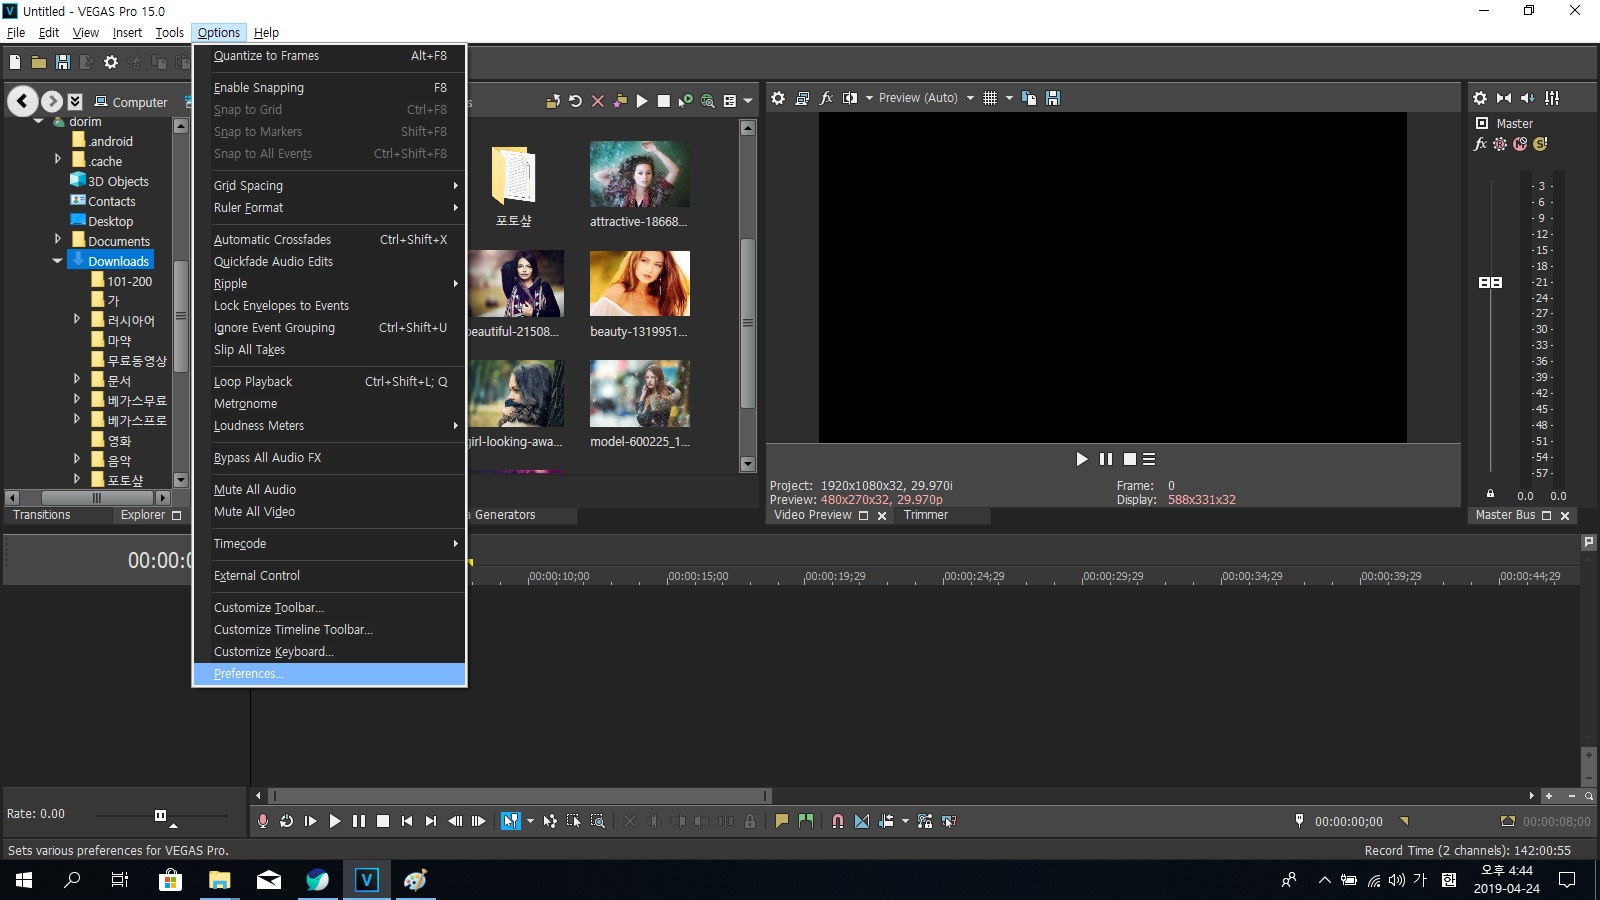Viewport: 1600px width, 900px height.
Task: Save snapshot to file icon
Action: point(1053,98)
